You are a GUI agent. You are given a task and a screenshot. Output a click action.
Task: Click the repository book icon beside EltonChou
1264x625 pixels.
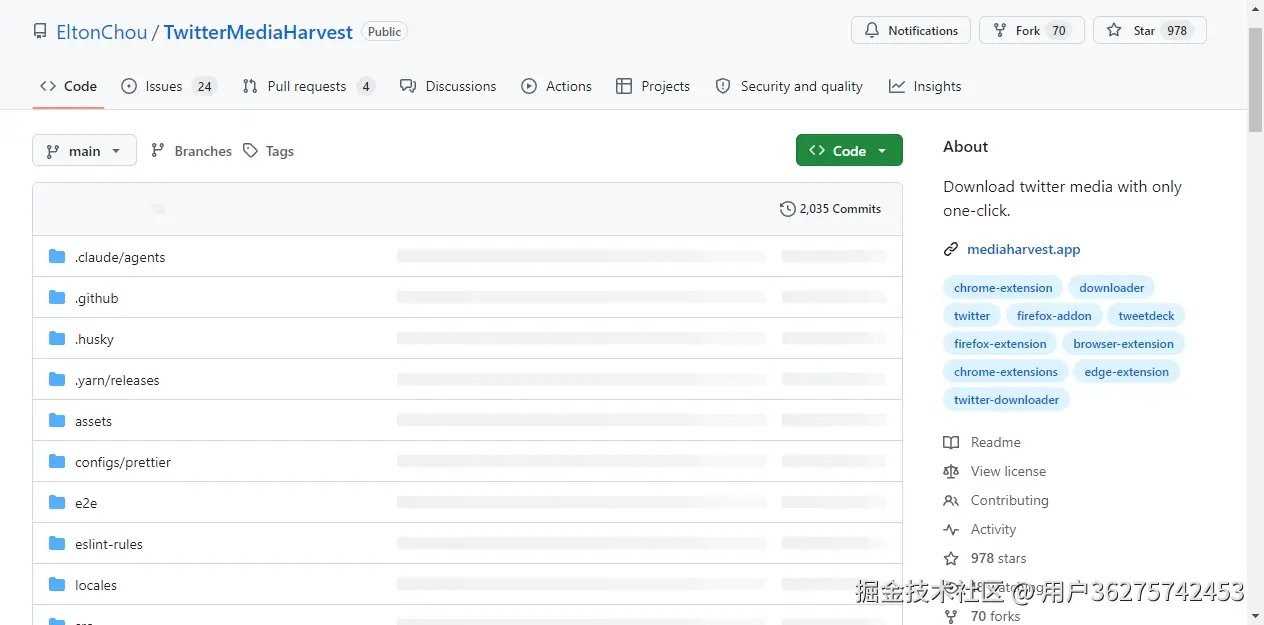(40, 32)
